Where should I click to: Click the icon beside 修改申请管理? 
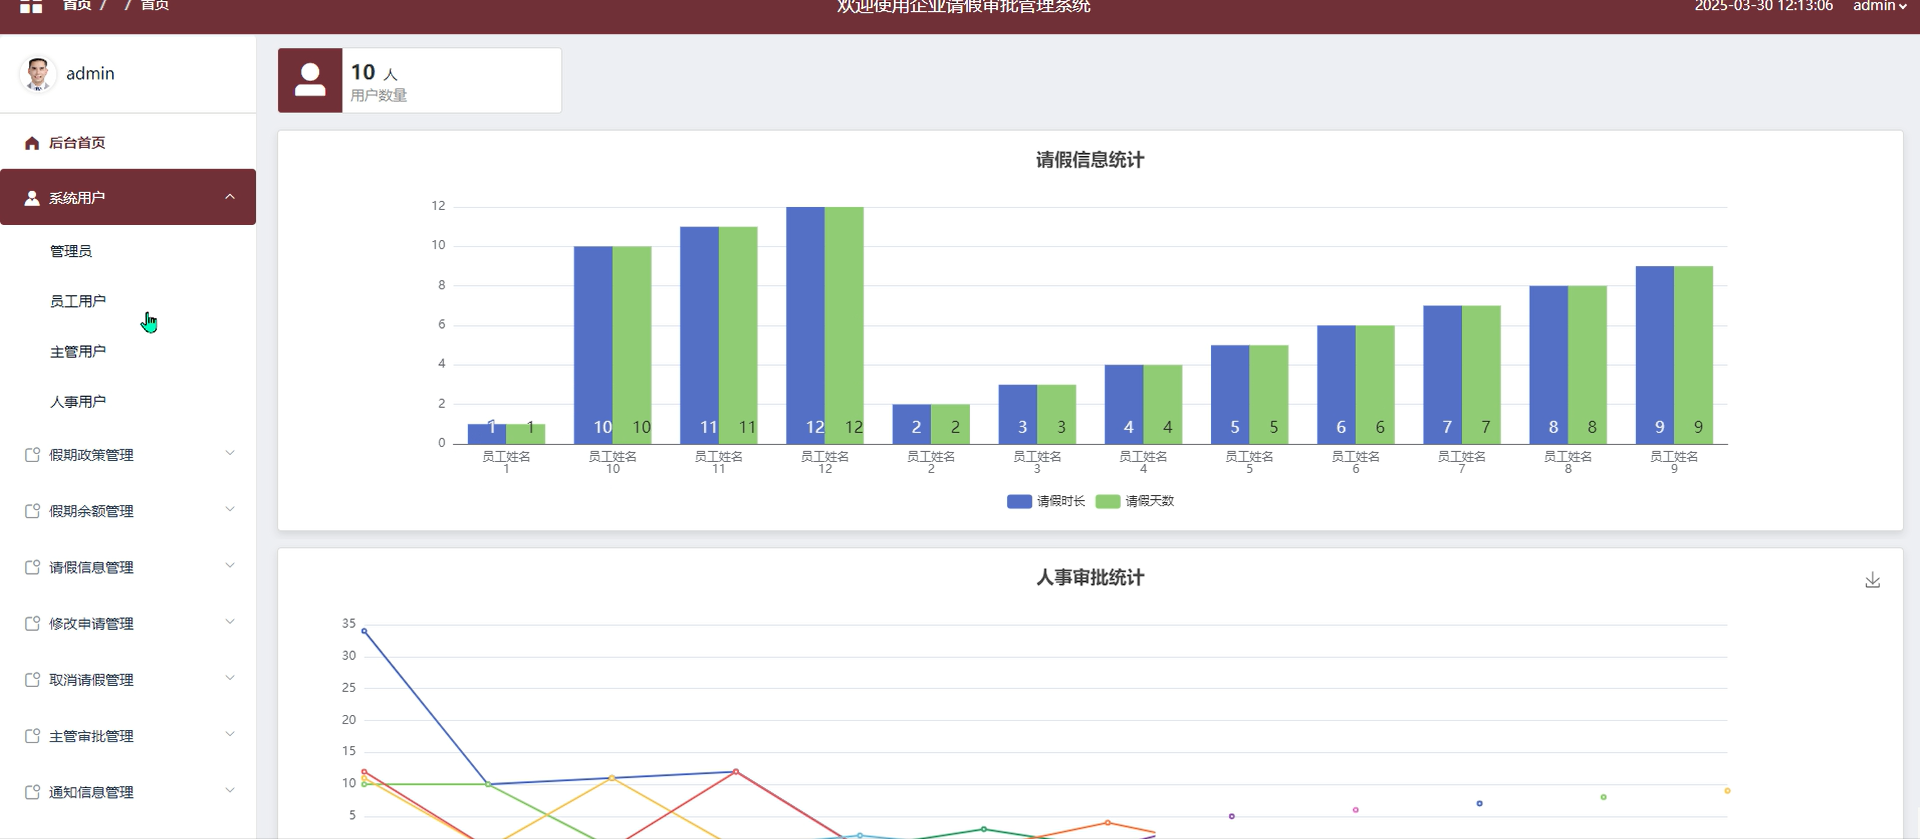pos(32,623)
